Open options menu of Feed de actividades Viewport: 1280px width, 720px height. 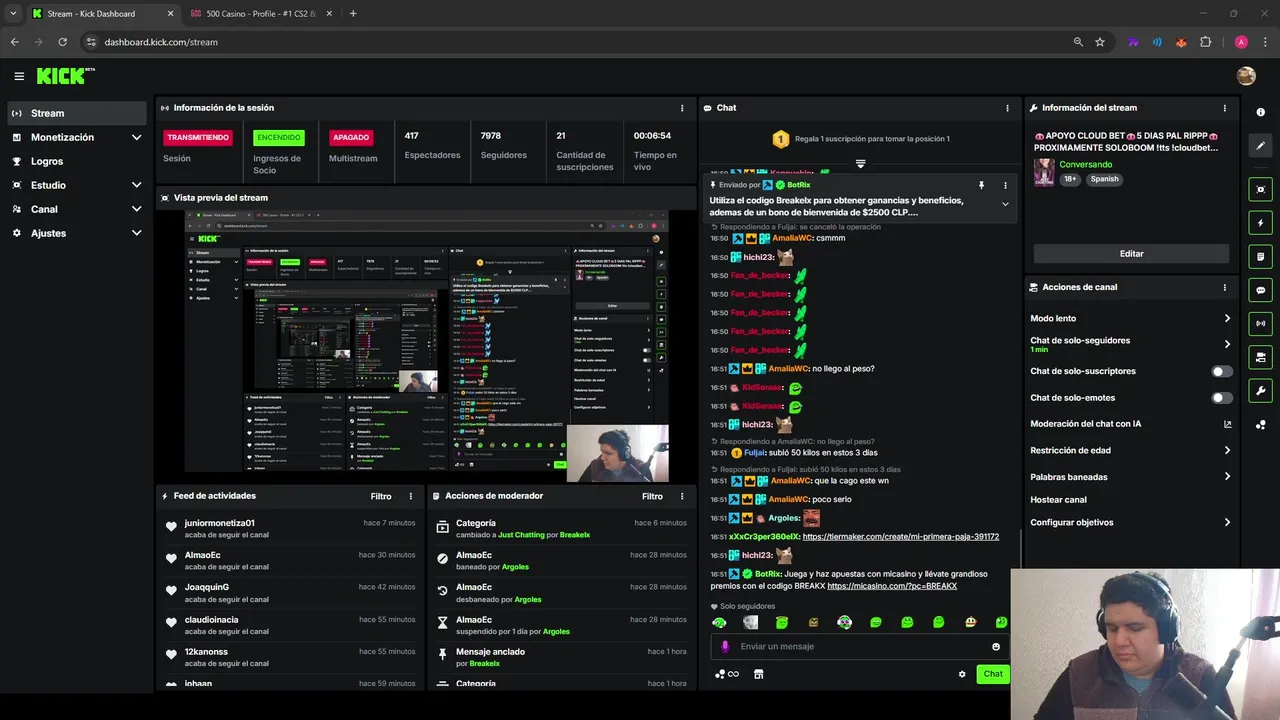pyautogui.click(x=410, y=496)
